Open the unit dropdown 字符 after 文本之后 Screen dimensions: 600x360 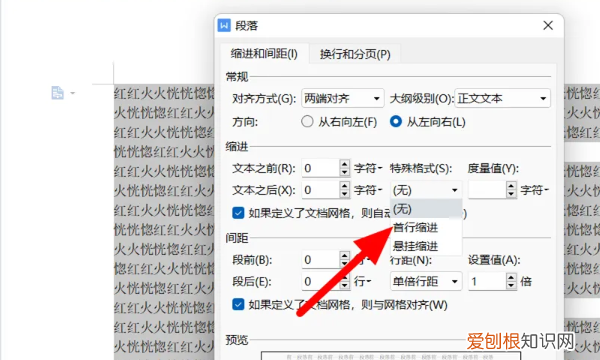[368, 190]
